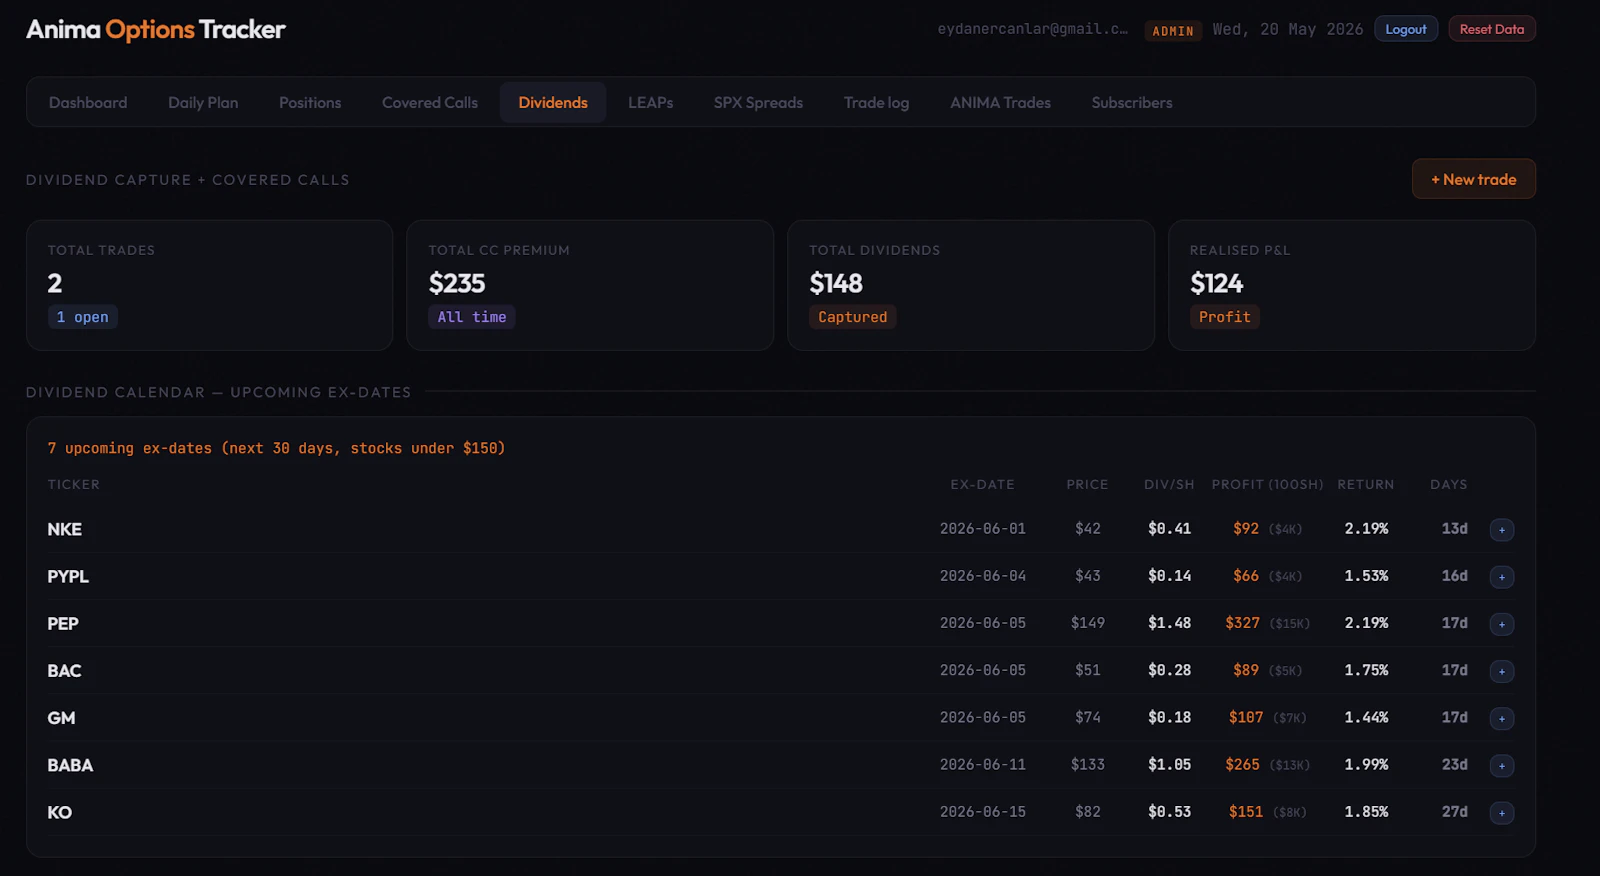
Task: Click the GM ticker name
Action: coord(62,718)
